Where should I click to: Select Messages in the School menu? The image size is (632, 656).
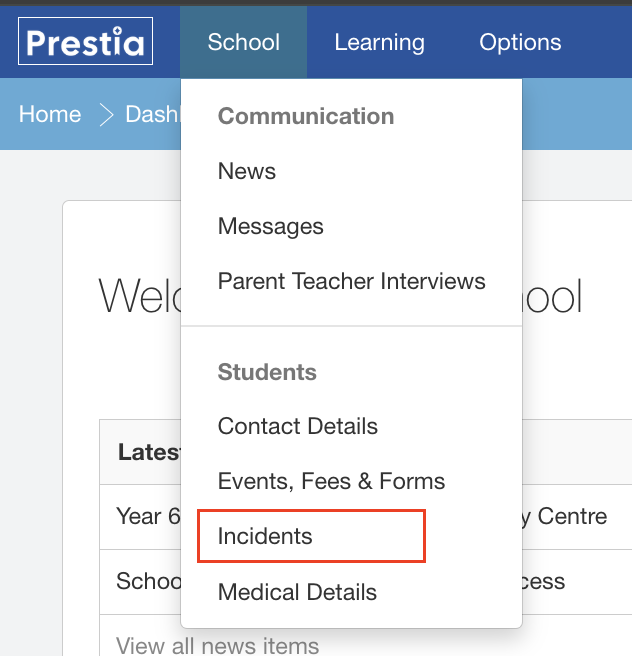[x=271, y=226]
